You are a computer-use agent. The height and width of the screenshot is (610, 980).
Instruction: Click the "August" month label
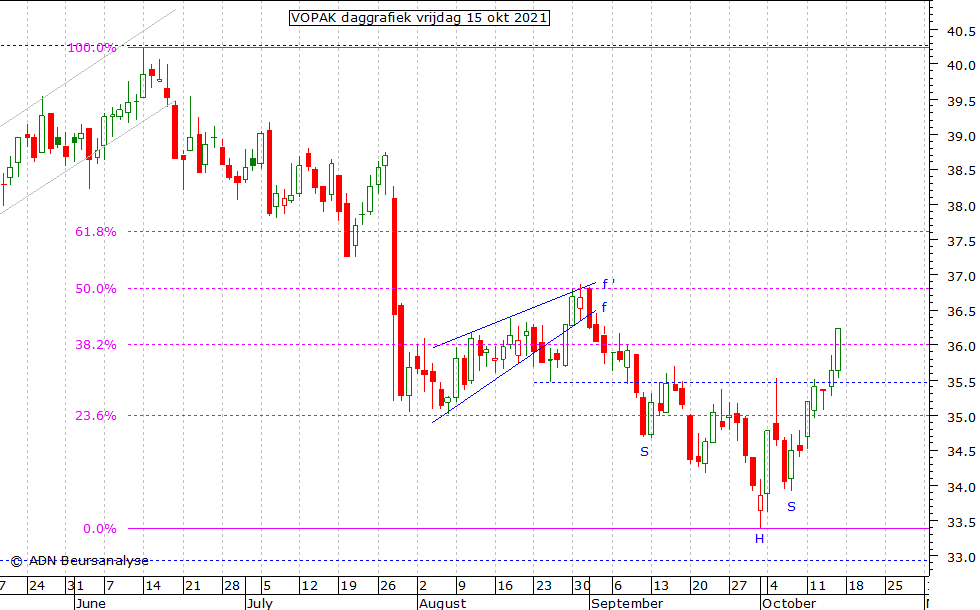(442, 603)
